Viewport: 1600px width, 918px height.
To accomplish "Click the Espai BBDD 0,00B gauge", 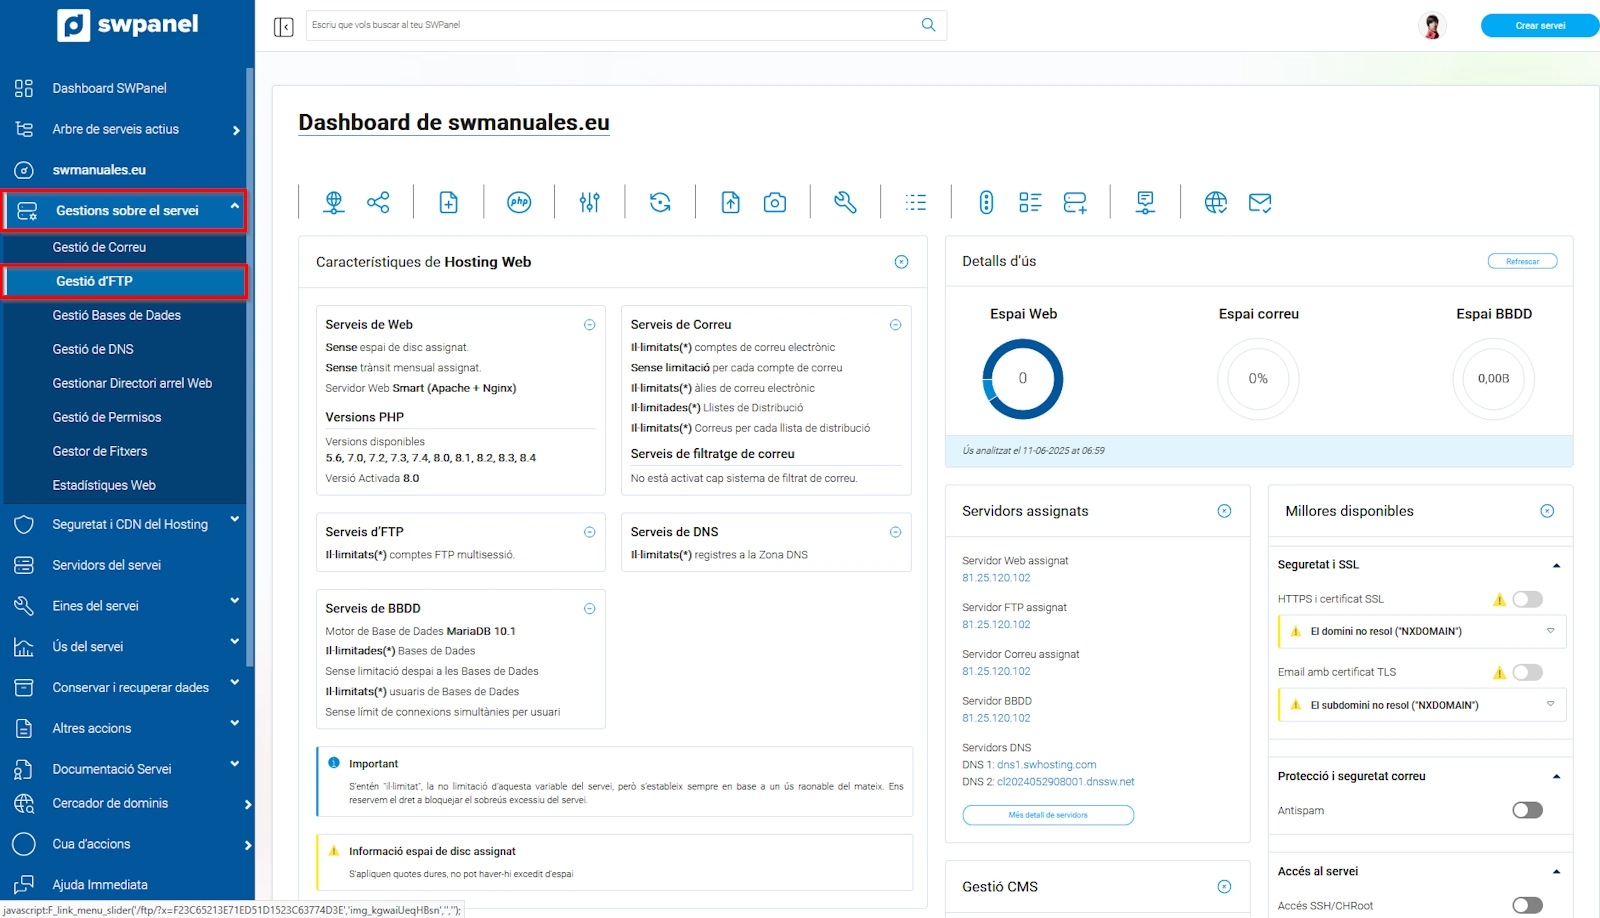I will (x=1493, y=378).
